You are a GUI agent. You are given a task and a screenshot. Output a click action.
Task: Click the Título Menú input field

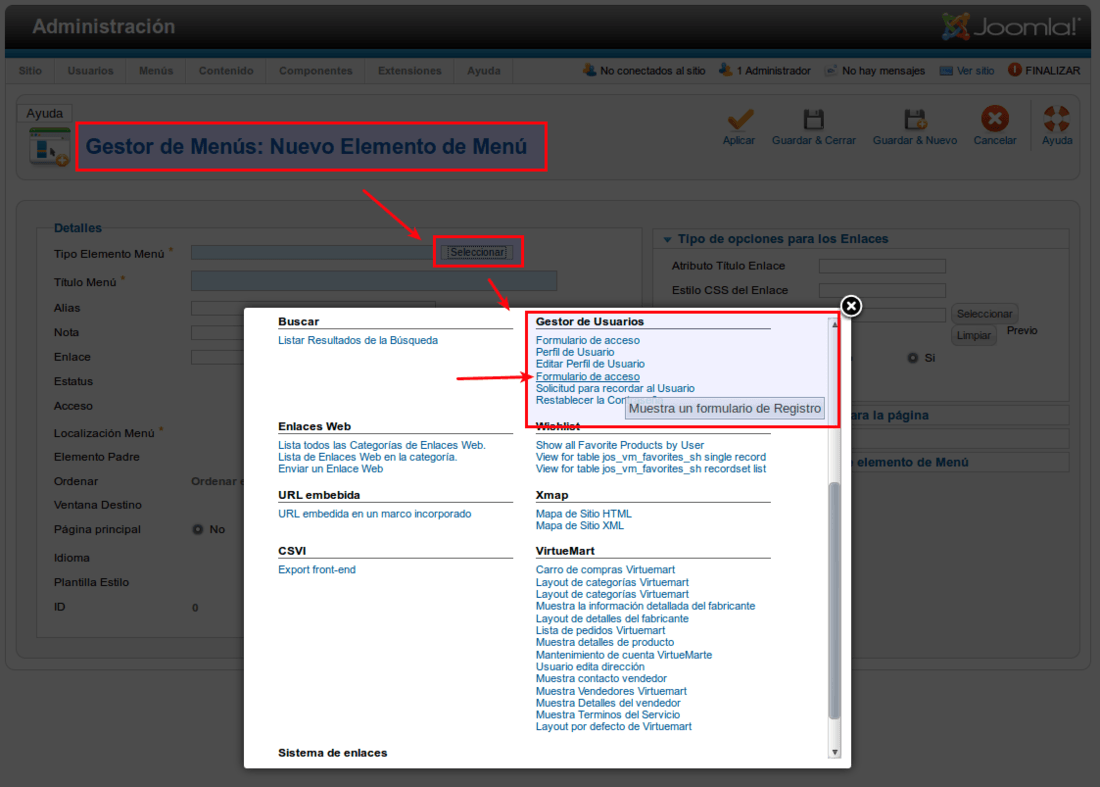pyautogui.click(x=374, y=281)
